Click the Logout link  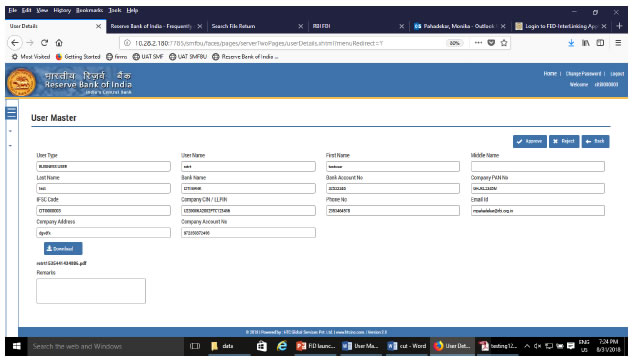coord(617,73)
